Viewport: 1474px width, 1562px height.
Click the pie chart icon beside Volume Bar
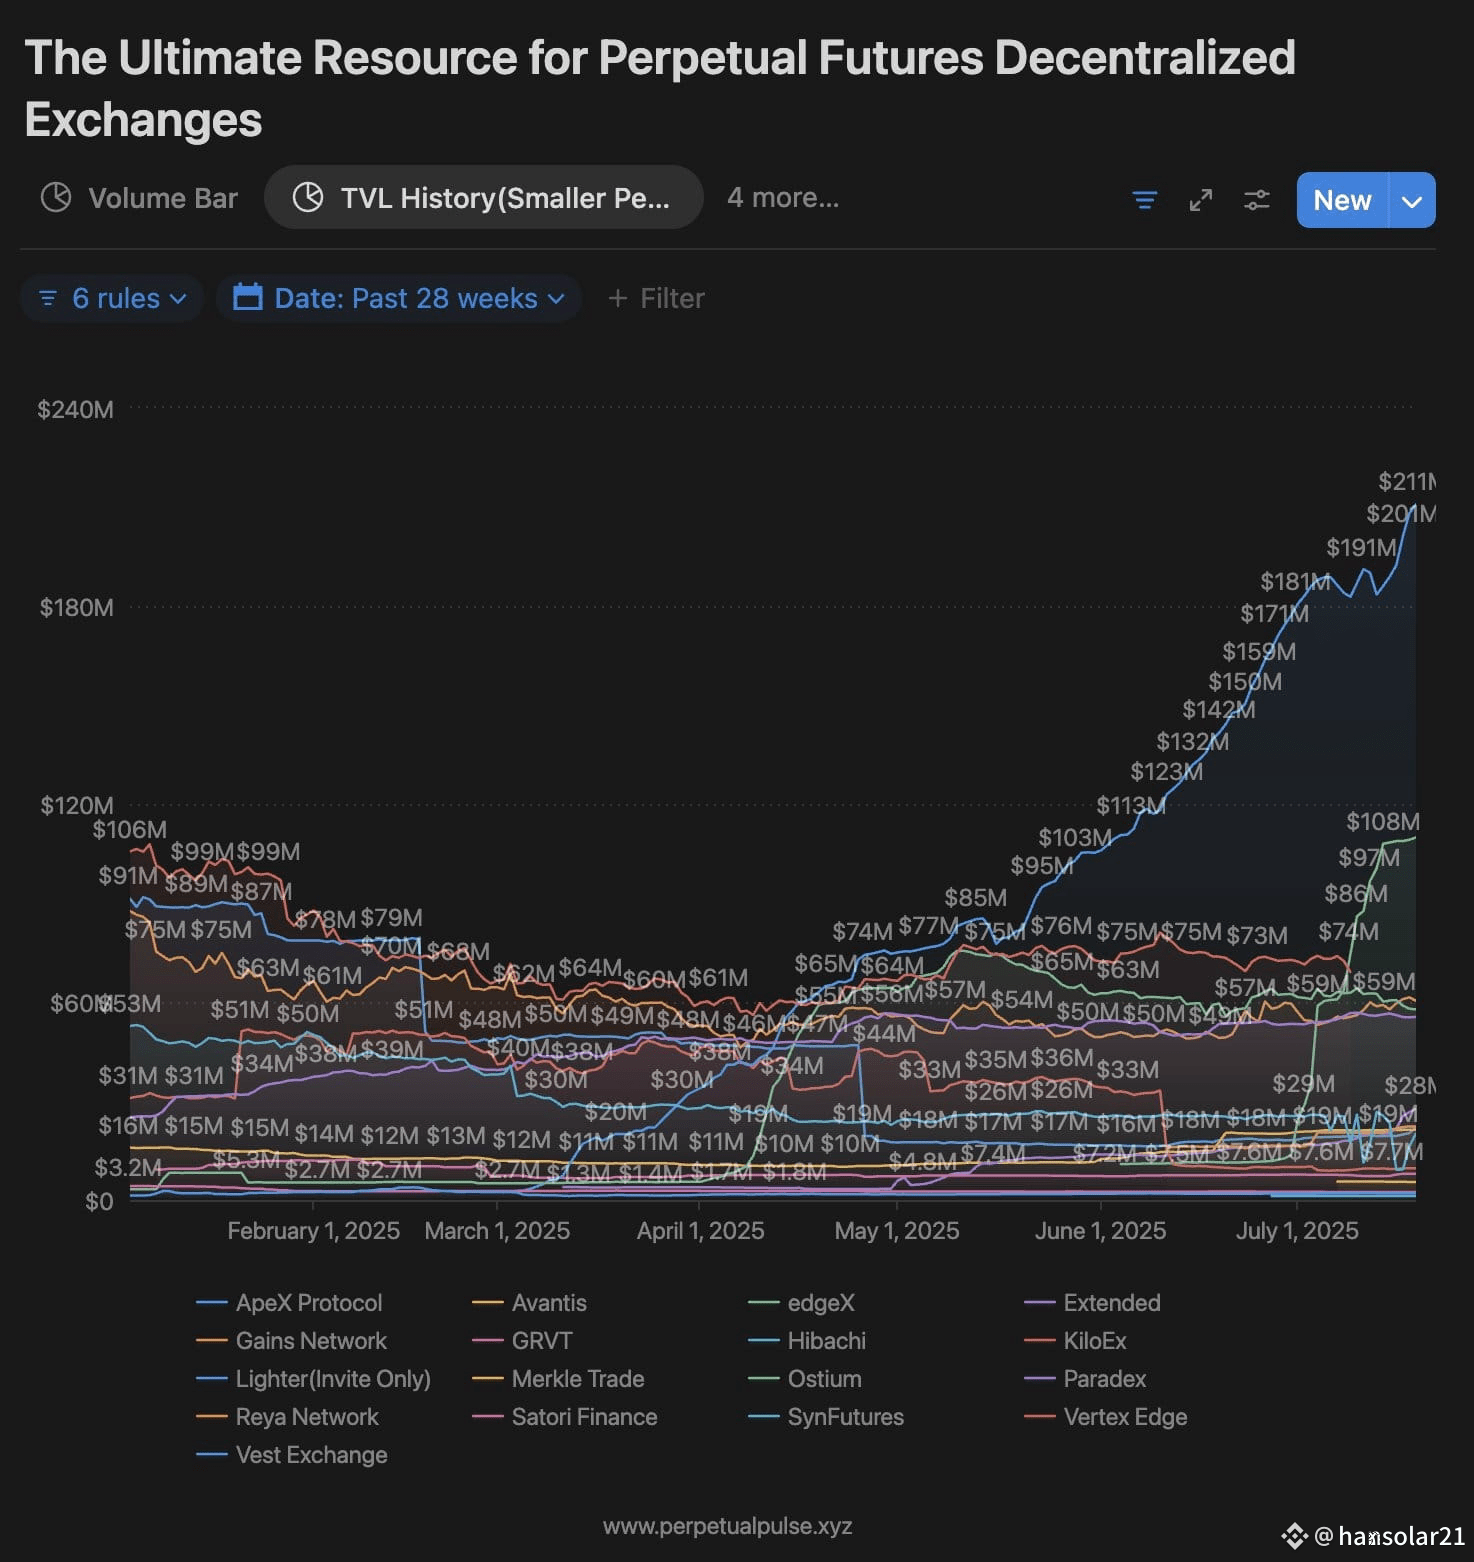pos(56,197)
